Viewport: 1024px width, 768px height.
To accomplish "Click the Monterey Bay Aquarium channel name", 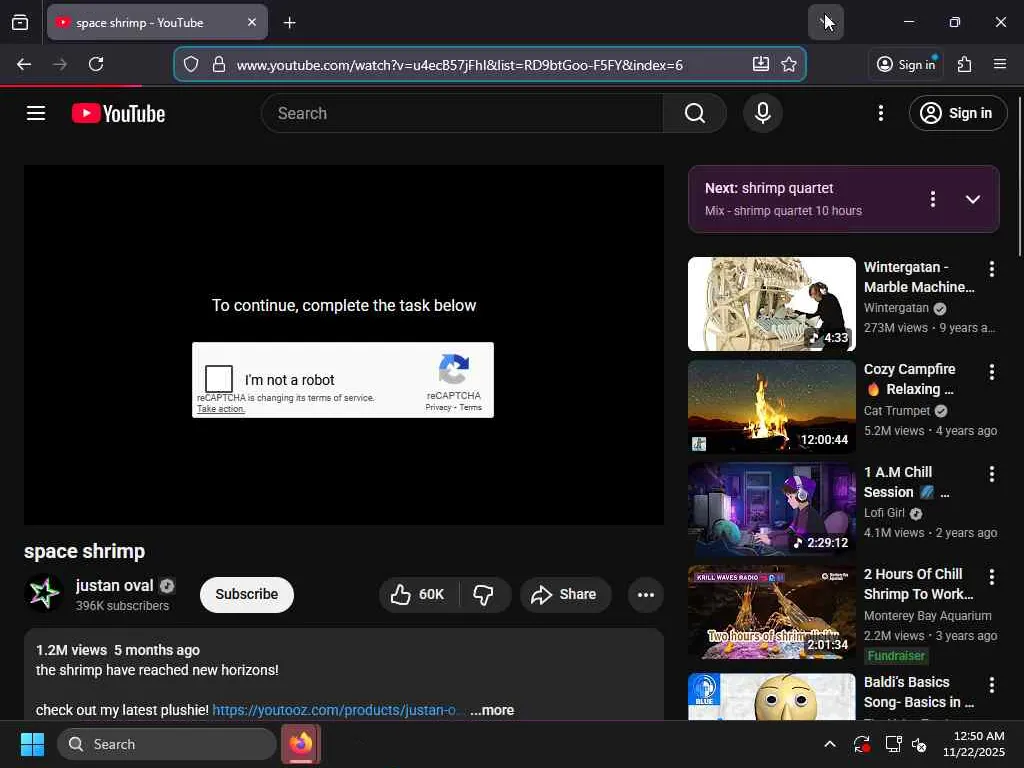I will (x=927, y=616).
